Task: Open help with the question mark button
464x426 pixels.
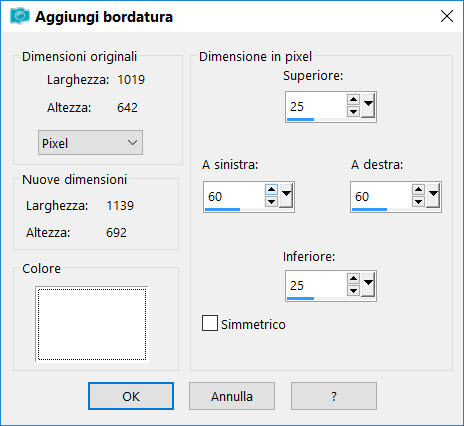Action: (334, 396)
